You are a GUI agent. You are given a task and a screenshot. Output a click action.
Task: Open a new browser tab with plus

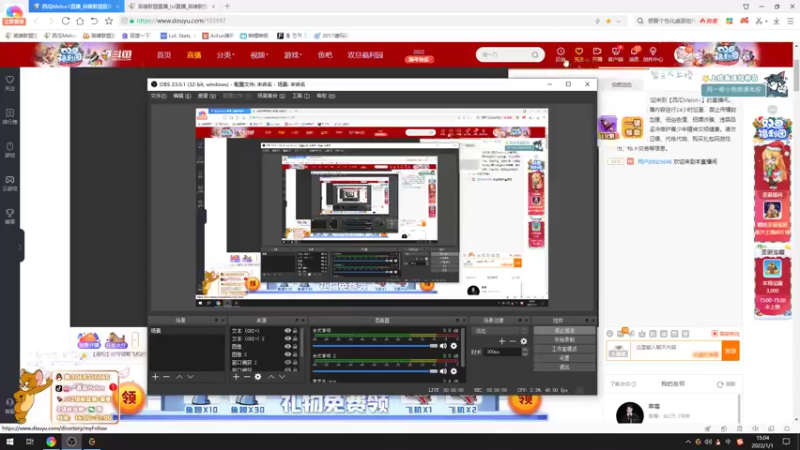(227, 6)
